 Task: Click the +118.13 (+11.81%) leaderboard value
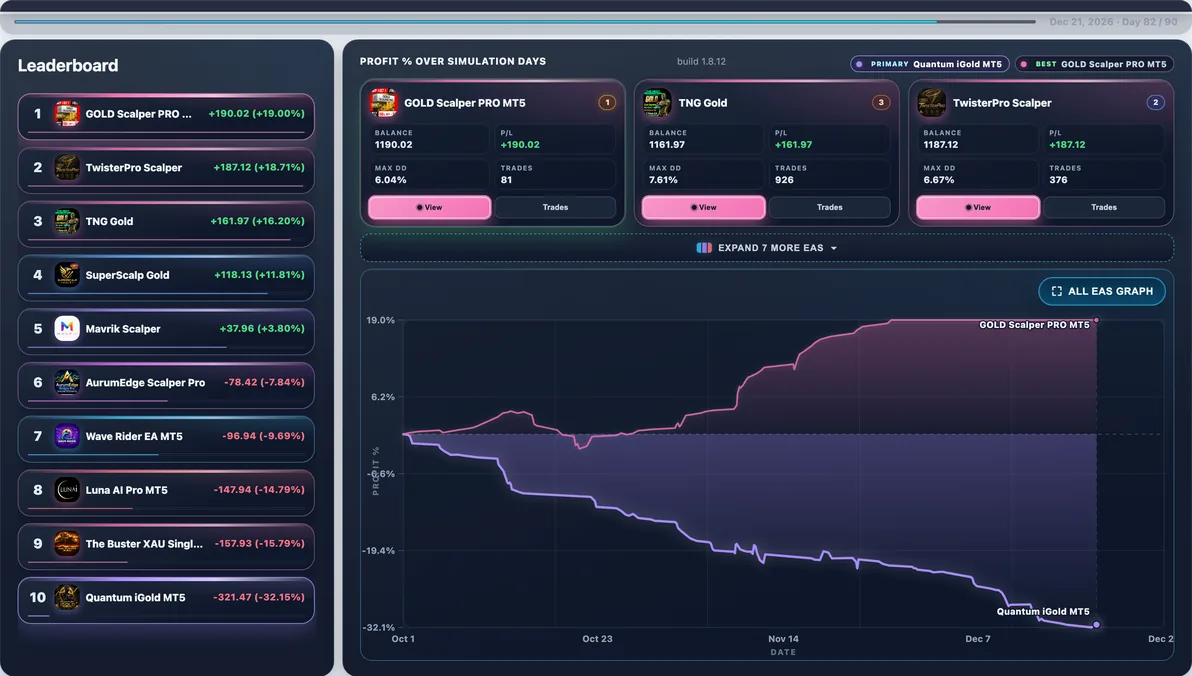259,275
